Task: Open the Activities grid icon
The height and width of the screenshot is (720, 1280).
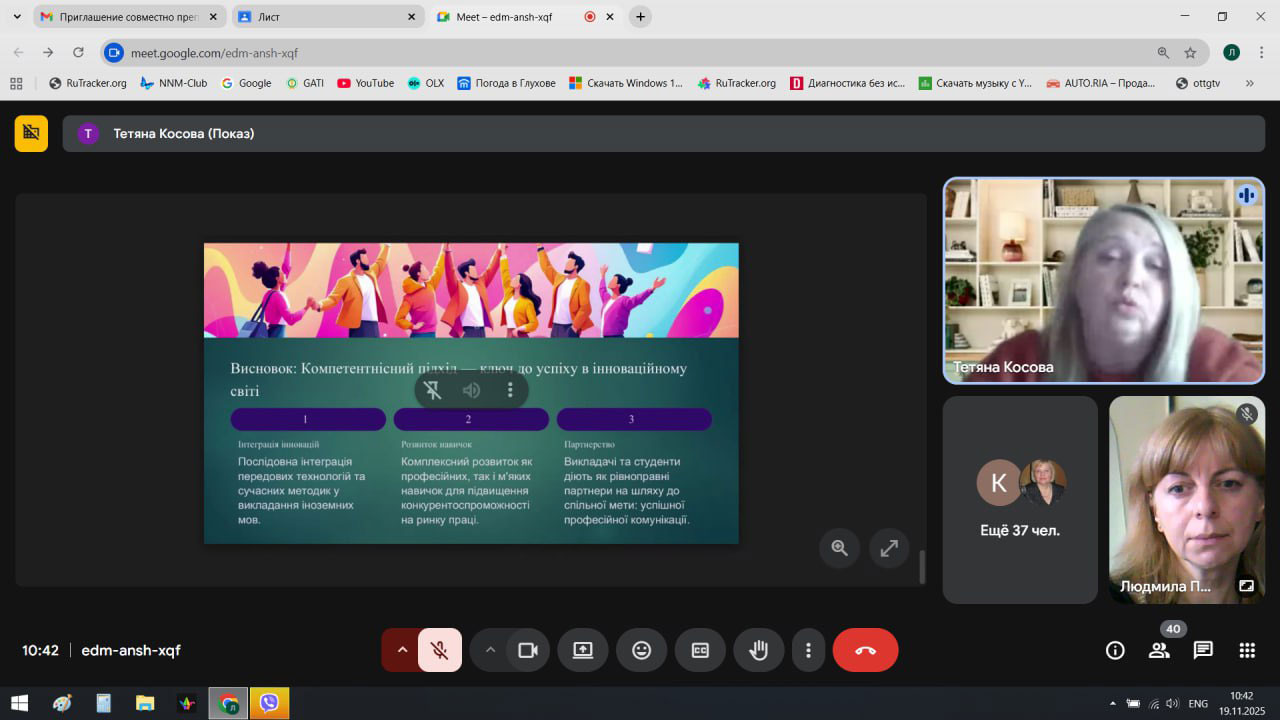Action: point(1247,650)
